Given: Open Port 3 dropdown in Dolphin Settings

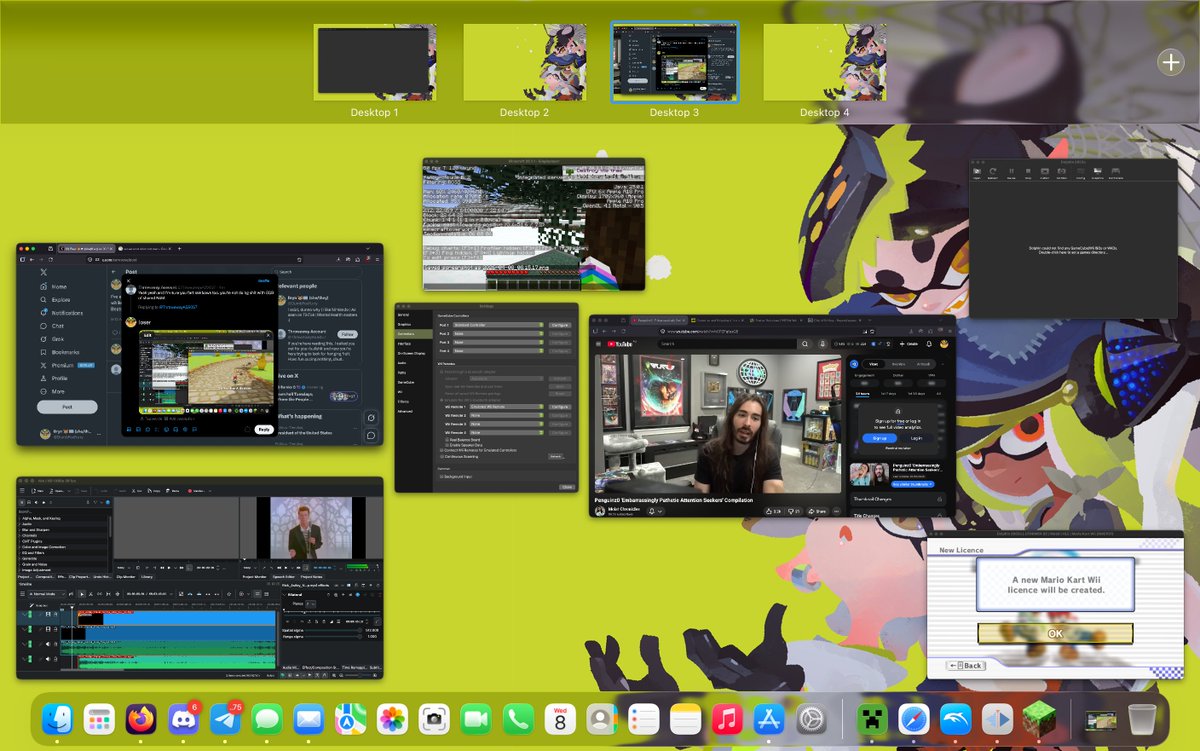Looking at the screenshot, I should (498, 342).
